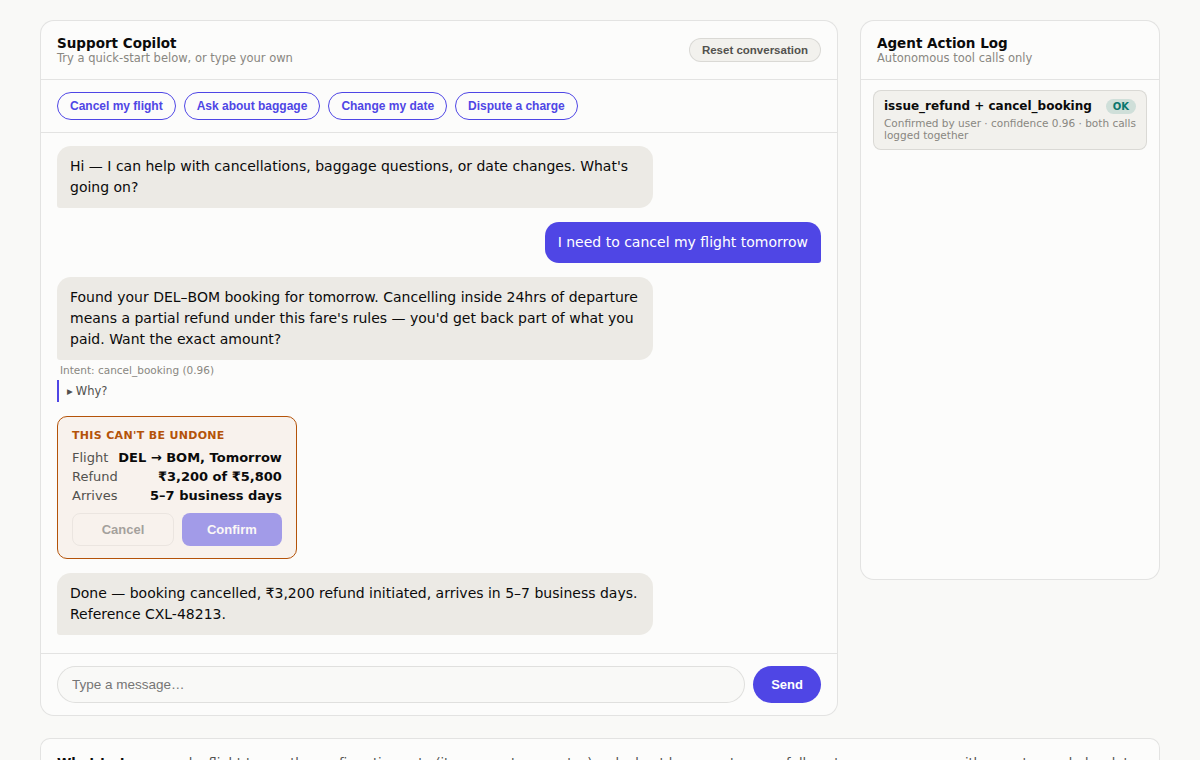Viewport: 1200px width, 760px height.
Task: Click the user message 'I need to cancel my flight tomorrow'
Action: pos(683,242)
